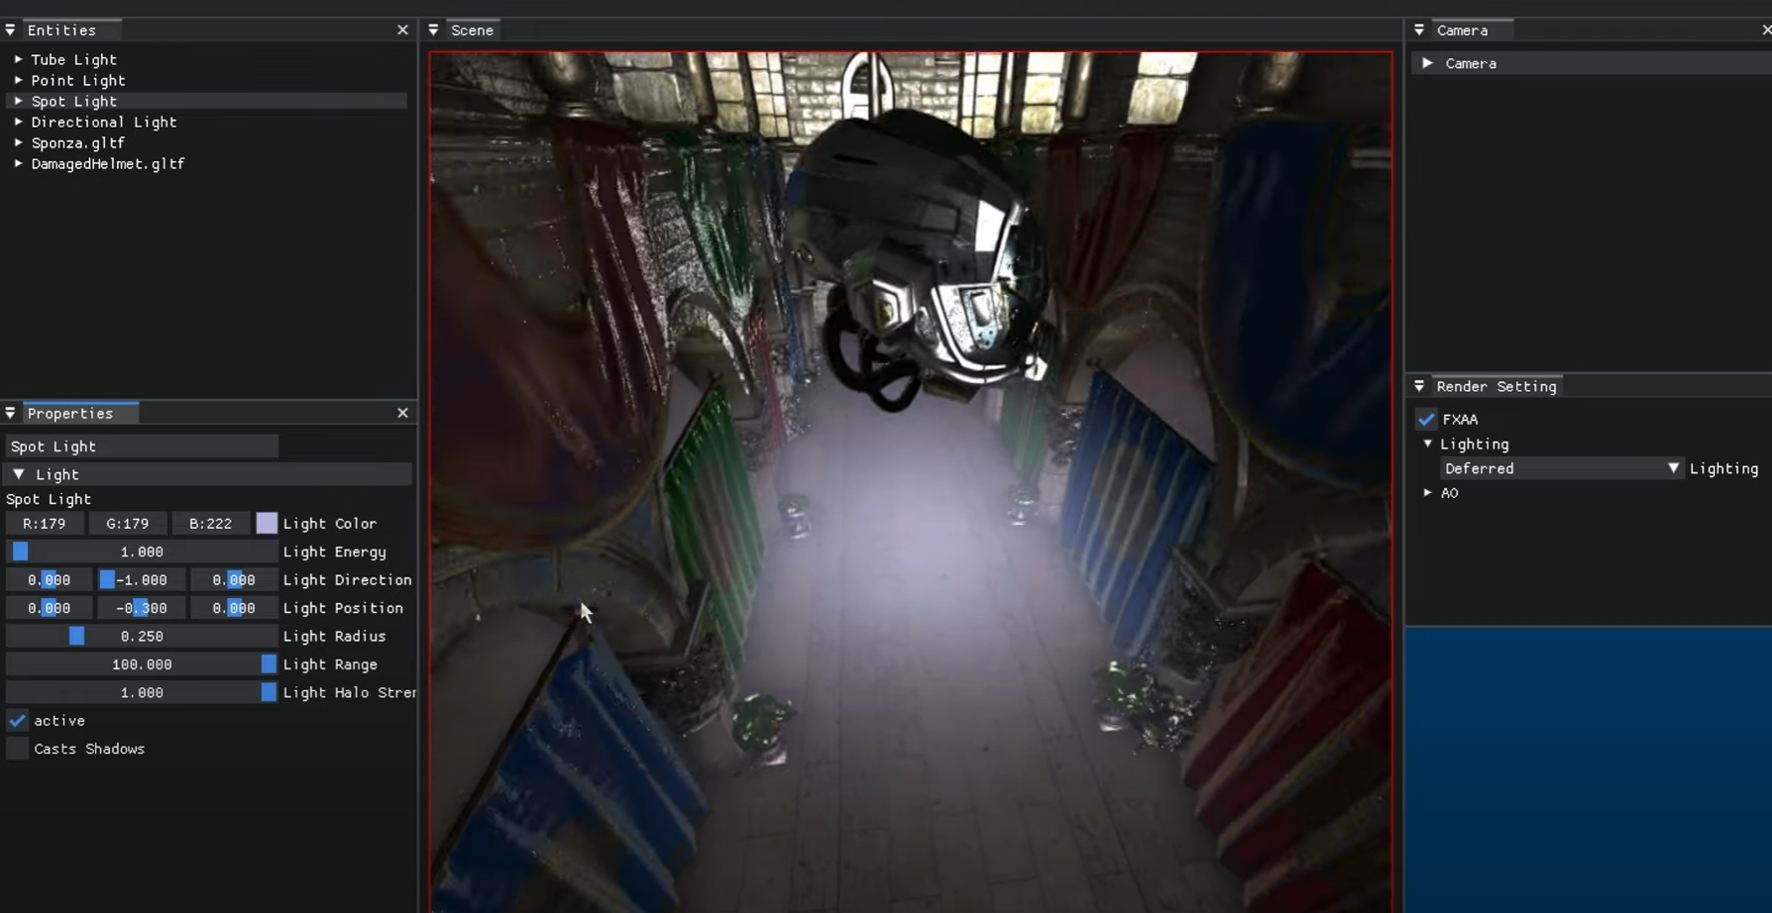The height and width of the screenshot is (913, 1772).
Task: Expand the Sponza.gltf entity node
Action: [x=18, y=143]
